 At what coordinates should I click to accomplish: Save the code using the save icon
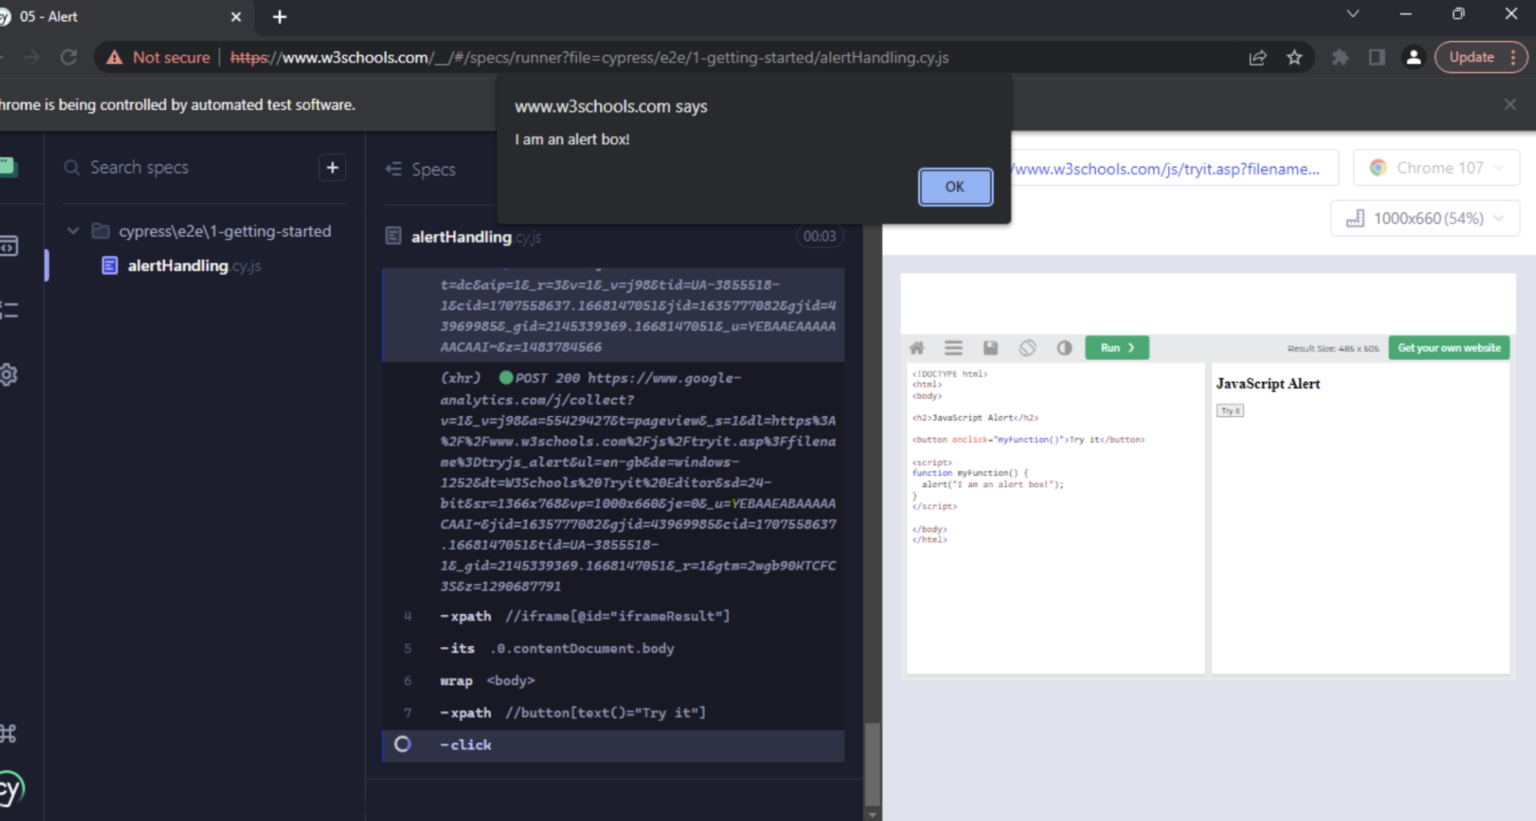(990, 347)
